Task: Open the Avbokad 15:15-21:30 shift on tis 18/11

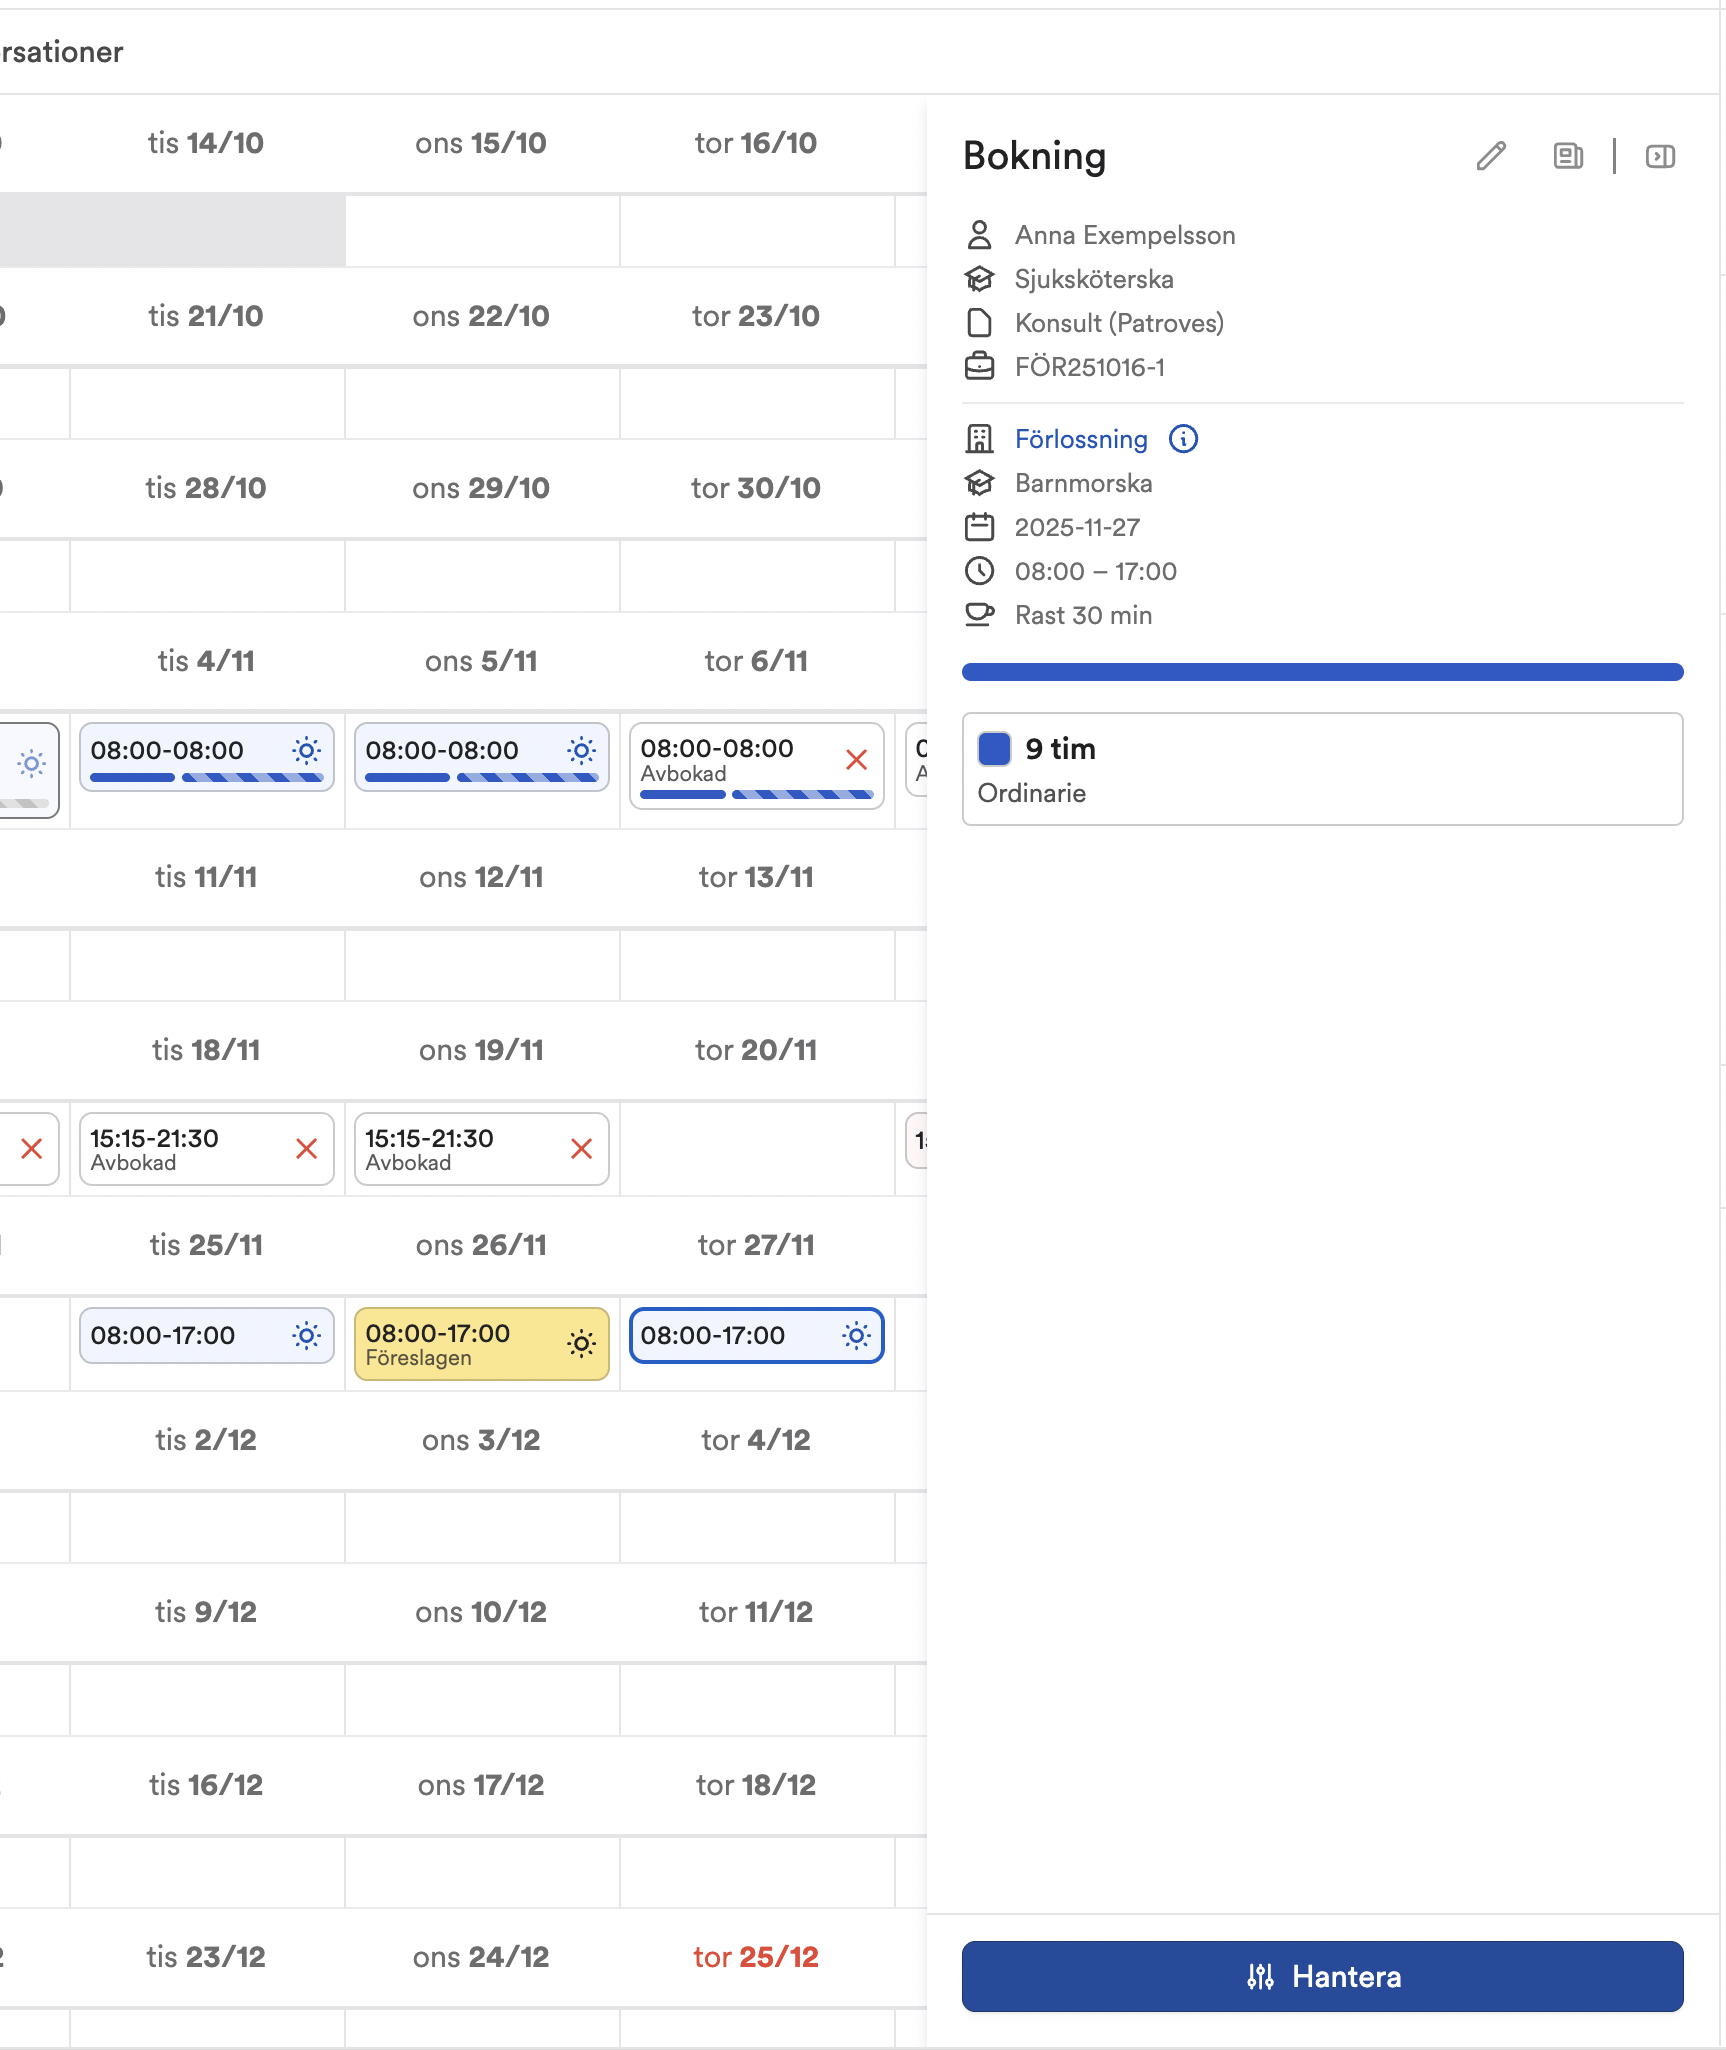Action: click(x=207, y=1149)
